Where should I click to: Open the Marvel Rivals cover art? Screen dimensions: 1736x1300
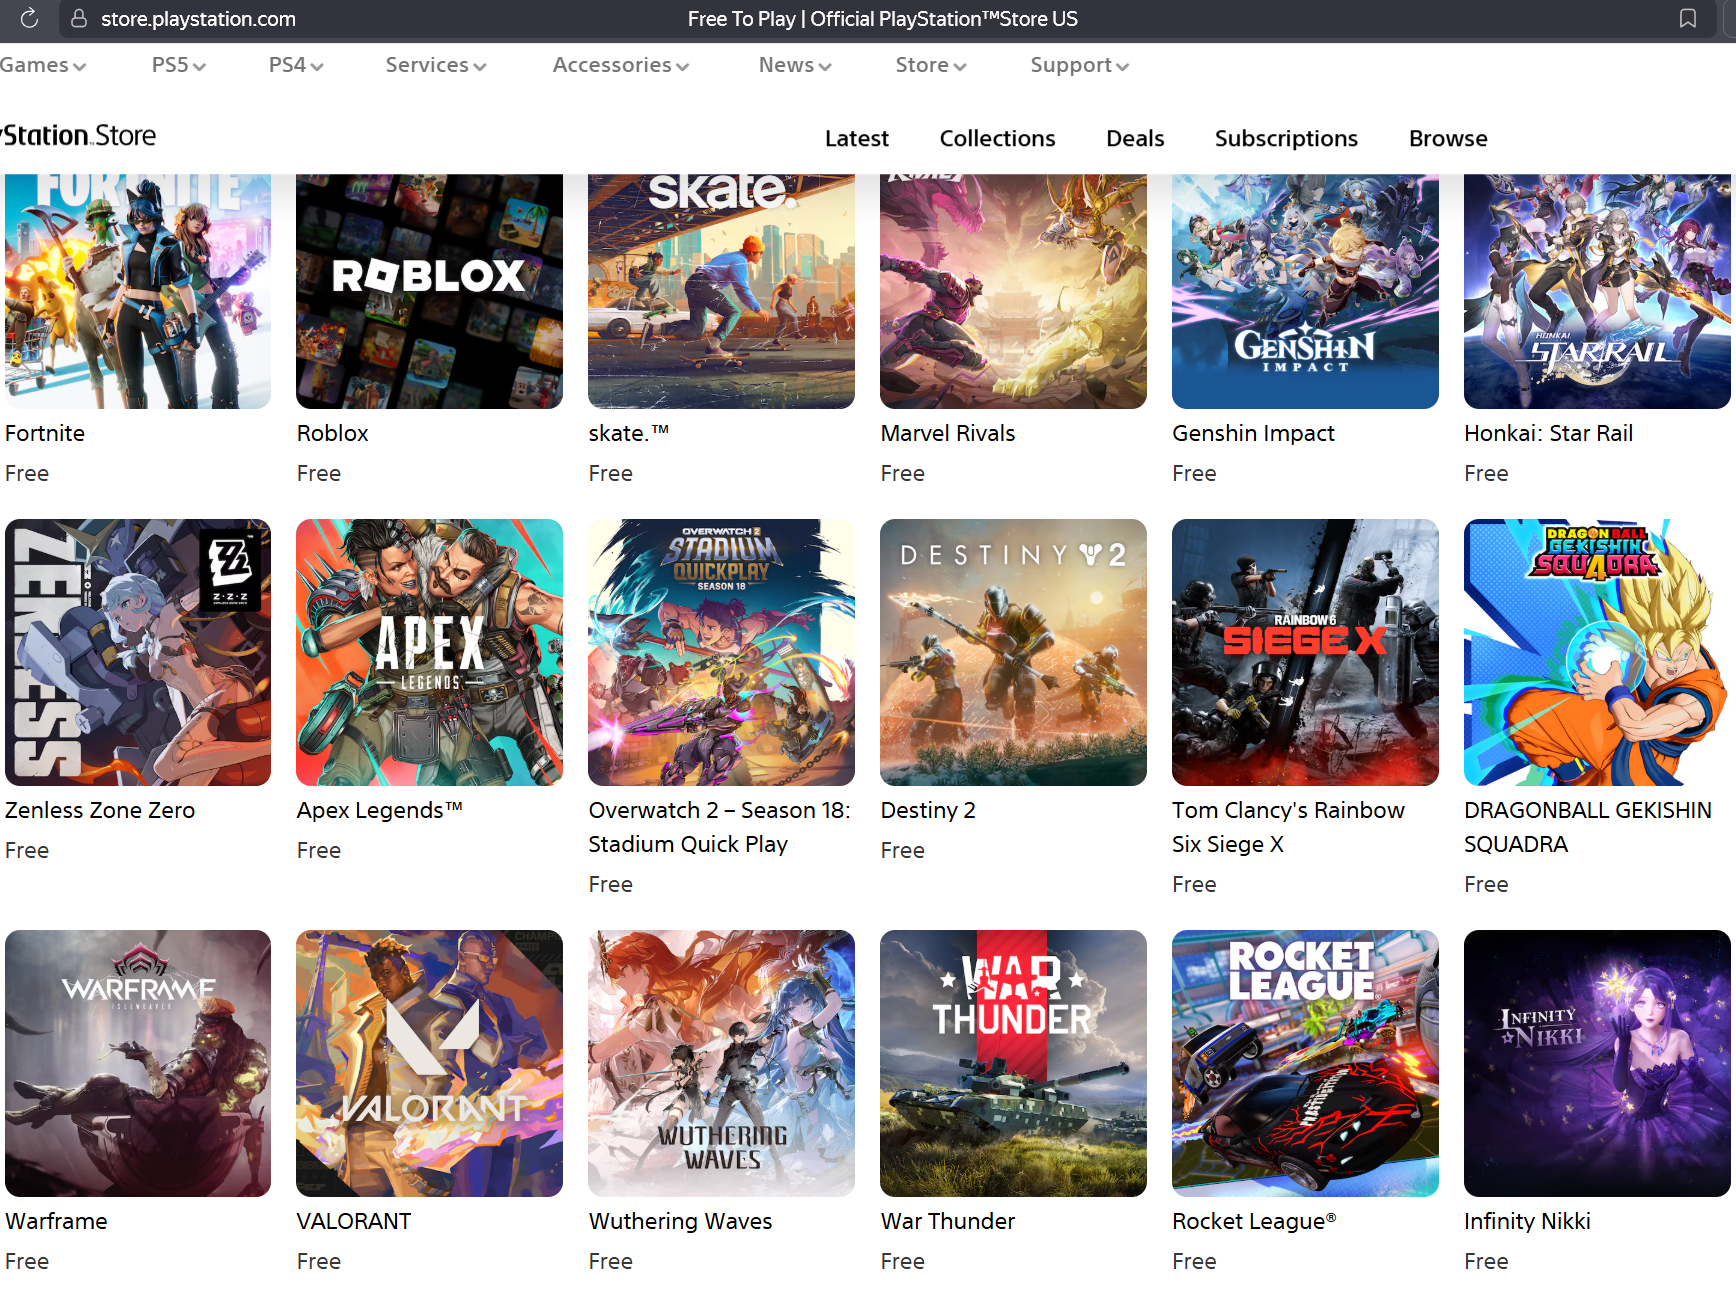click(x=1013, y=291)
